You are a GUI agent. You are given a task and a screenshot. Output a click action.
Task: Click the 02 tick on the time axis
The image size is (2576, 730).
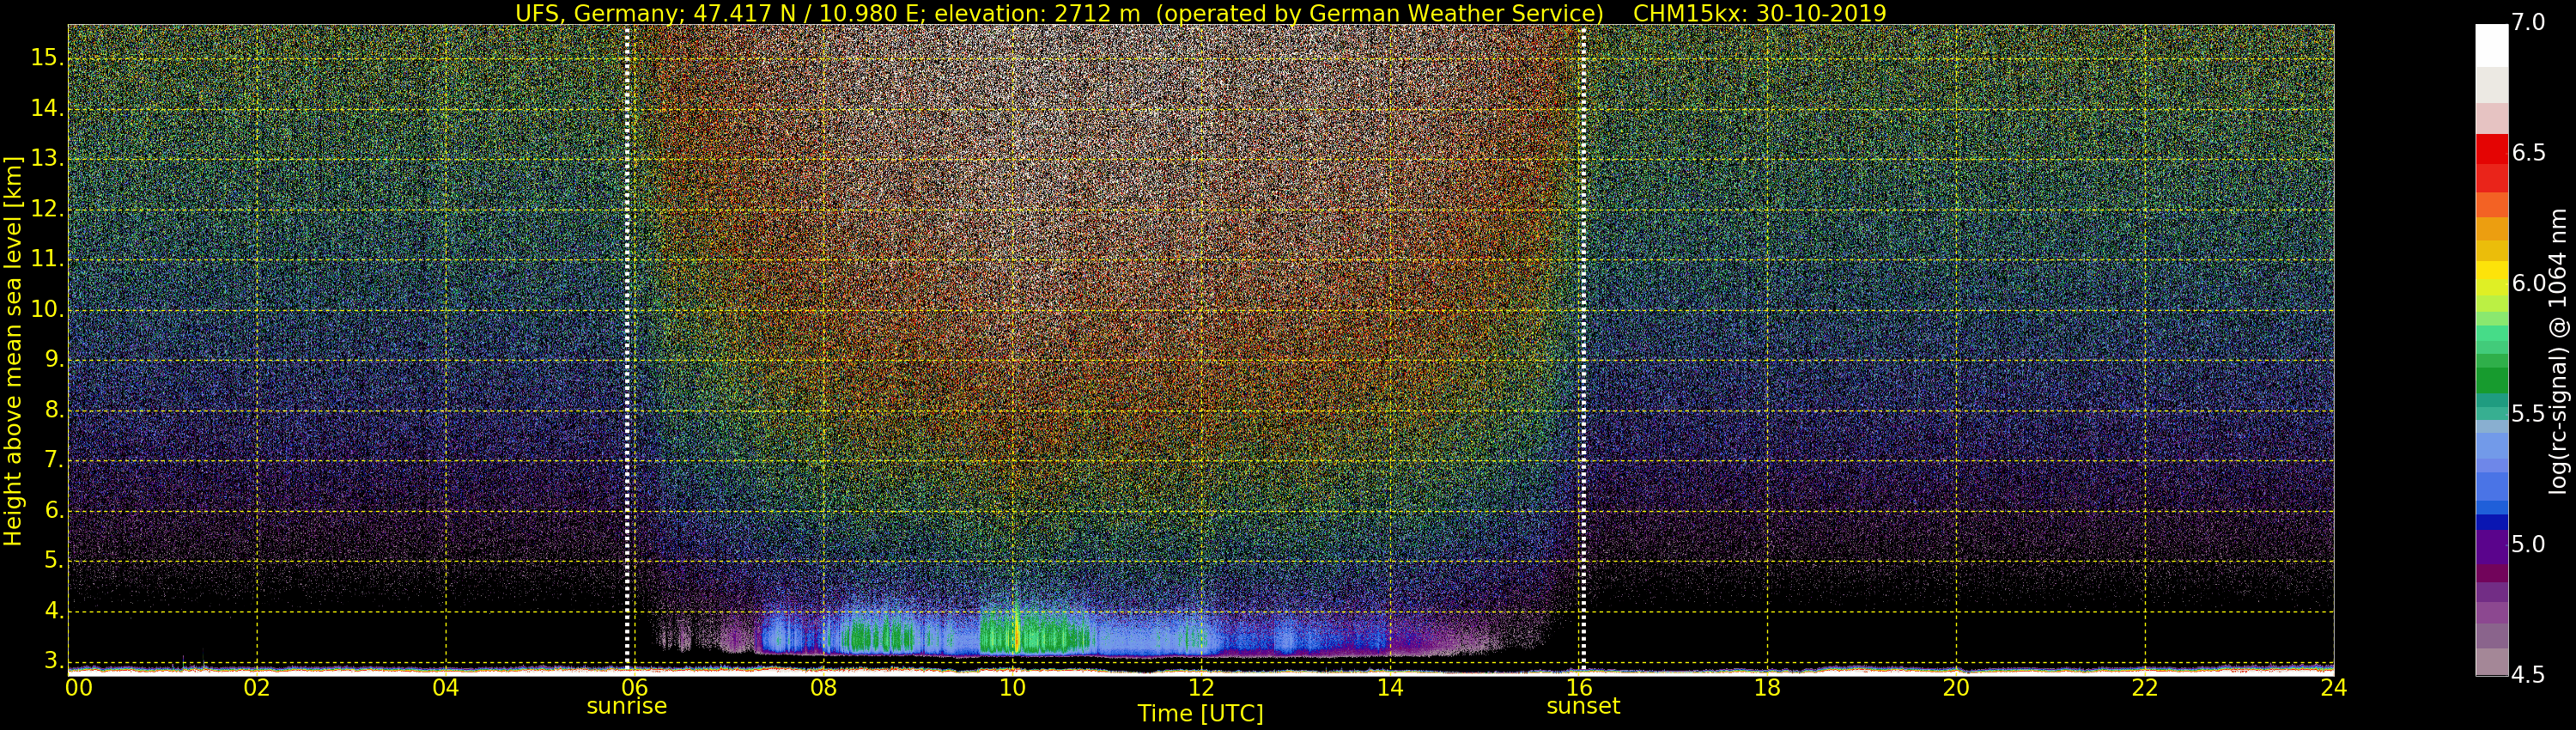click(257, 688)
